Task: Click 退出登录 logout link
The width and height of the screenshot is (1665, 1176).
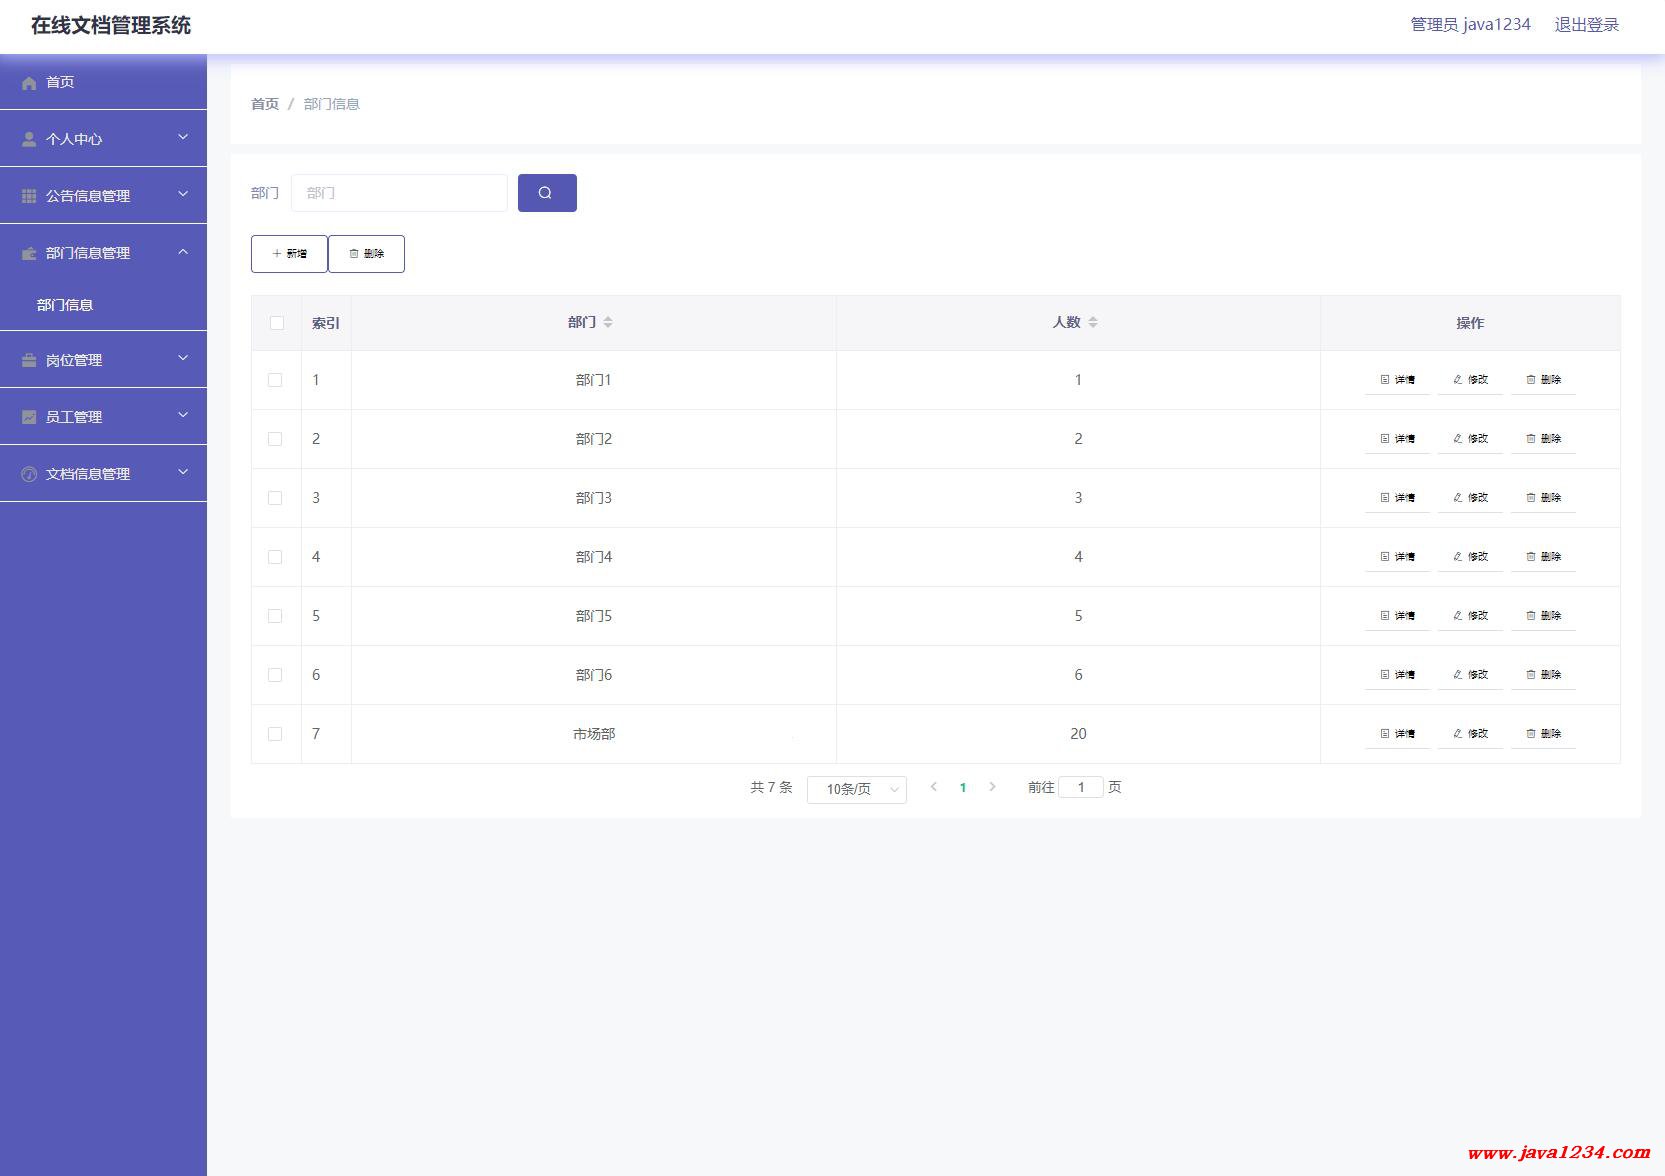Action: (1586, 25)
